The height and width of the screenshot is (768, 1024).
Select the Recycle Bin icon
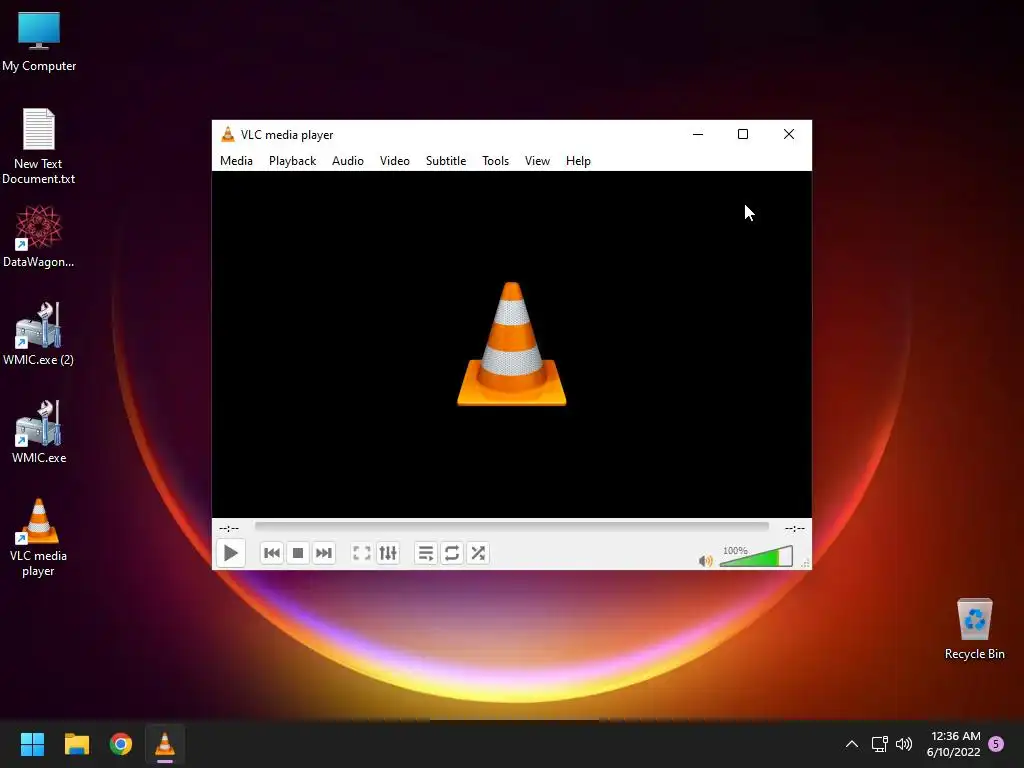pyautogui.click(x=974, y=630)
